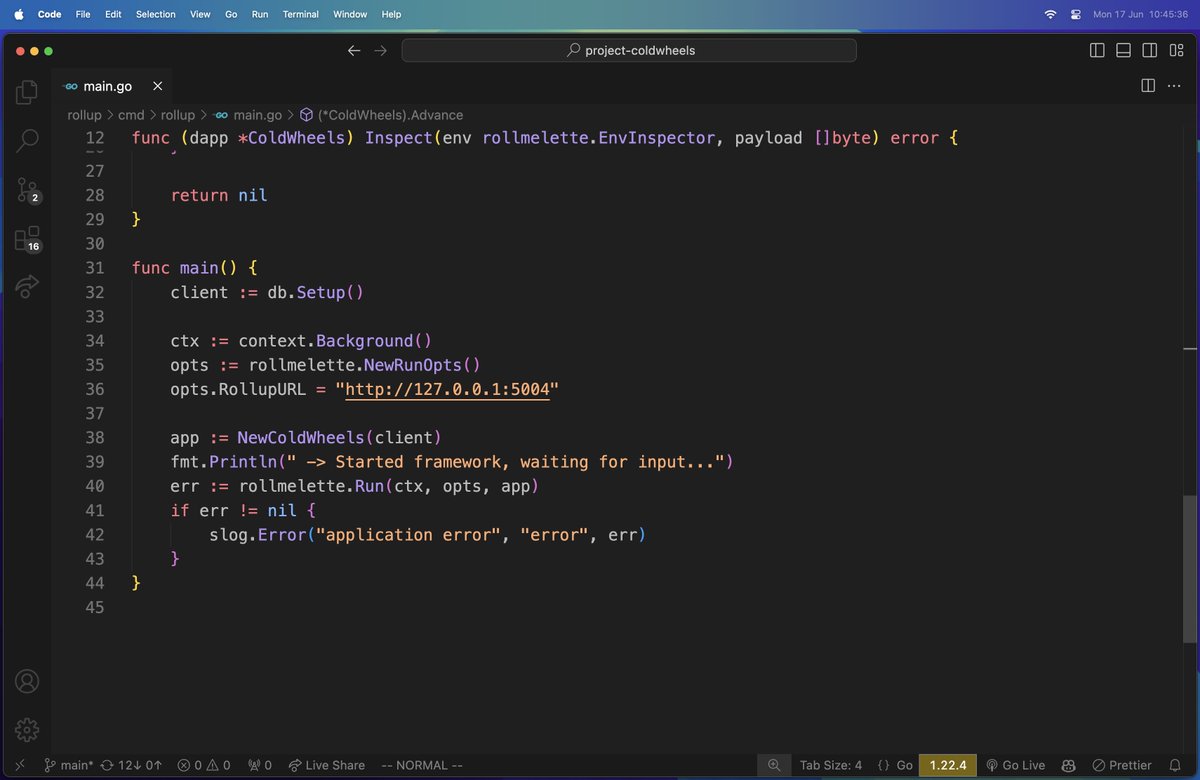Image resolution: width=1200 pixels, height=780 pixels.
Task: Toggle the secondary side bar layout icon
Action: 1149,50
